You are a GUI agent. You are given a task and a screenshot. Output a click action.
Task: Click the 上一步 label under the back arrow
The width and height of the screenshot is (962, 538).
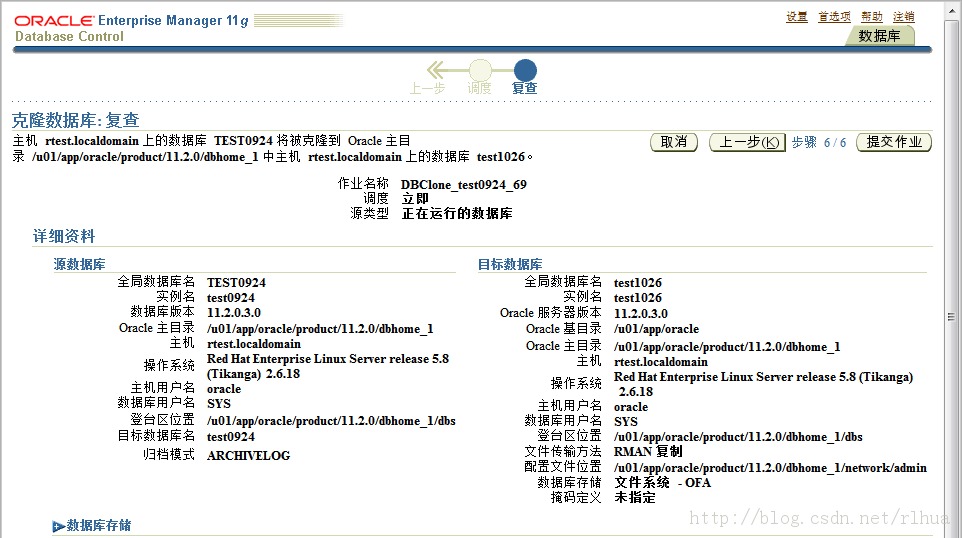pos(427,88)
